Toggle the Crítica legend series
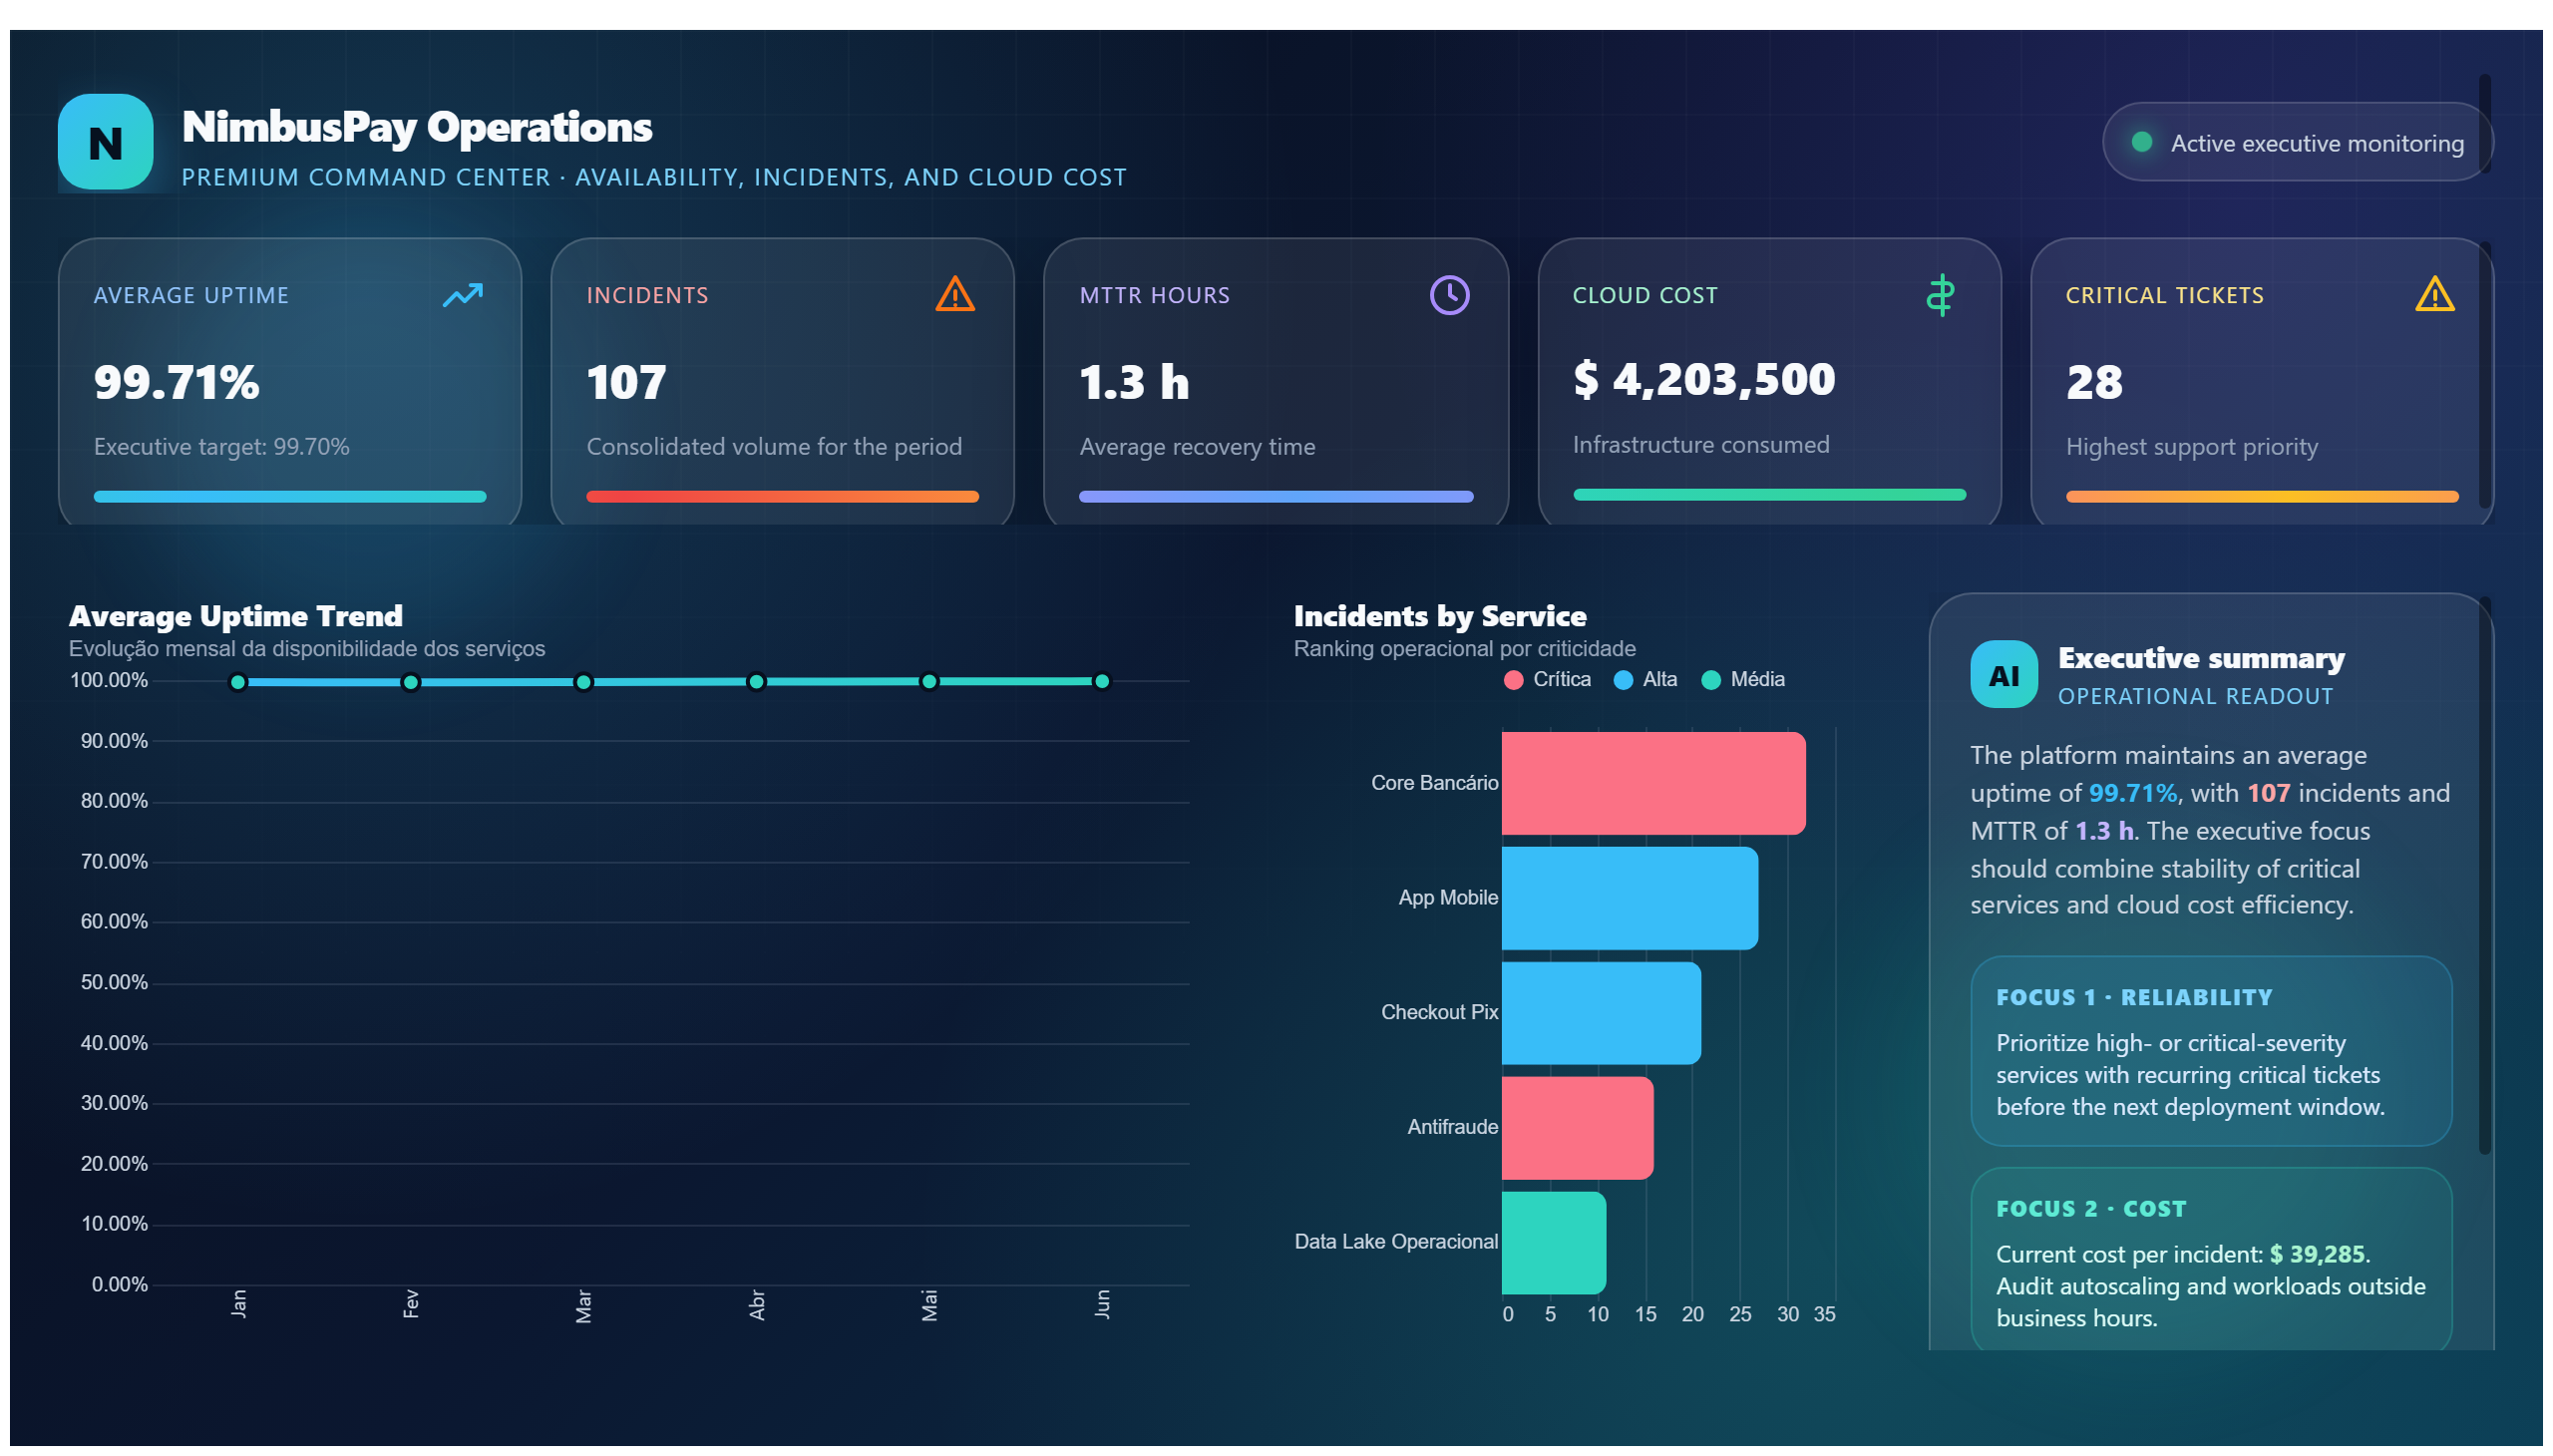 coord(1547,680)
